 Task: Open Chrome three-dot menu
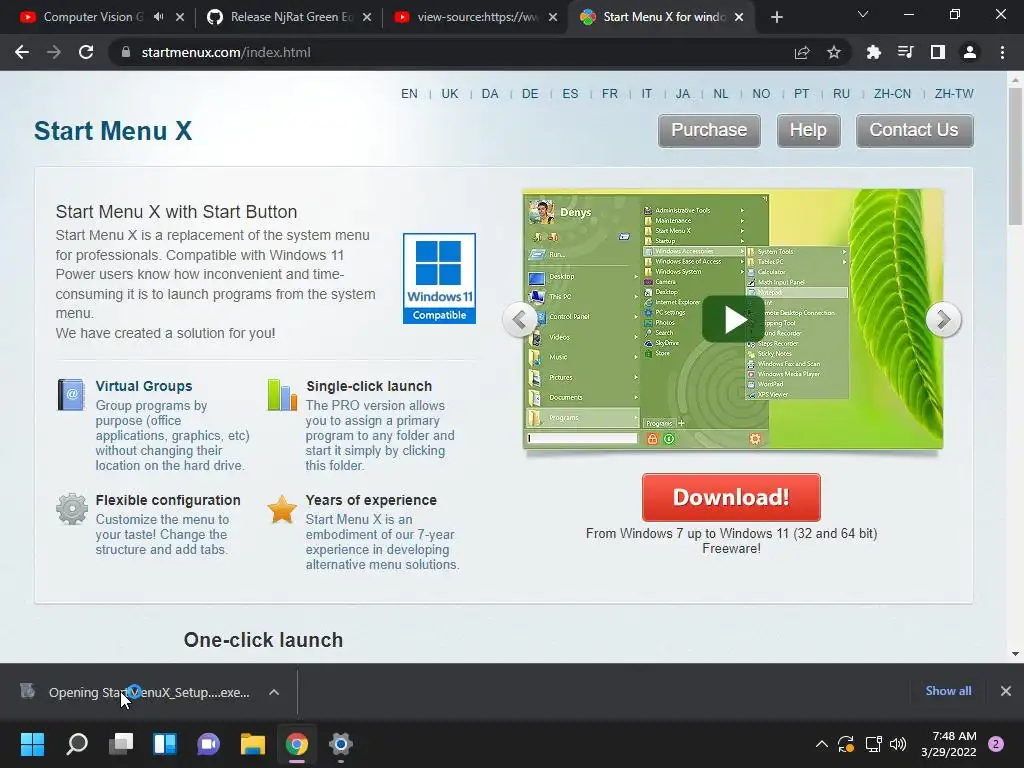click(x=1002, y=52)
